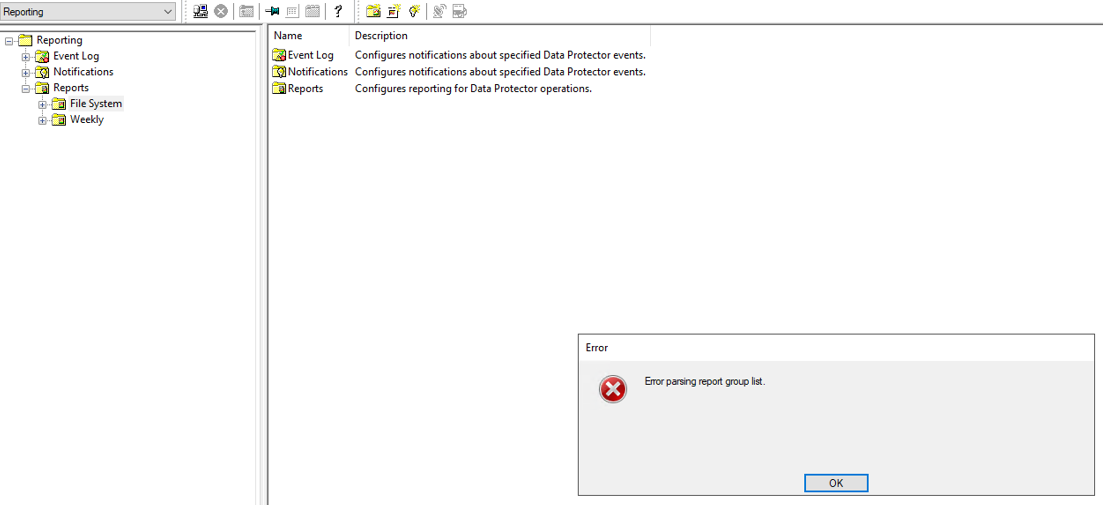Click the Error dialog title bar
The image size is (1103, 505).
[836, 347]
